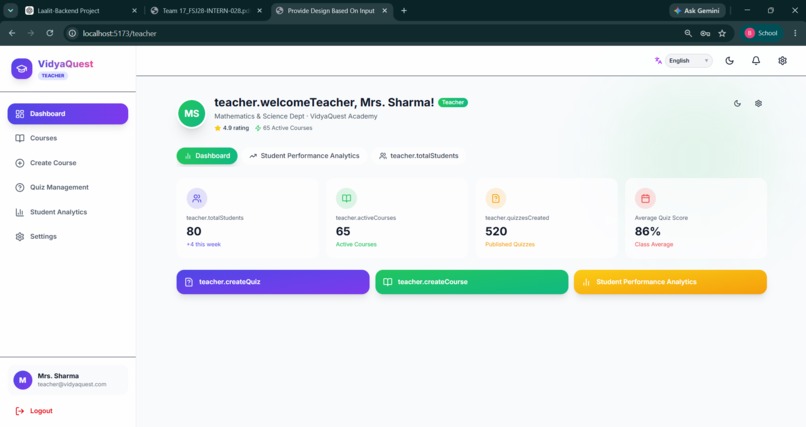The image size is (806, 427).
Task: Click the VidyaQuest graduation cap logo
Action: coord(22,68)
